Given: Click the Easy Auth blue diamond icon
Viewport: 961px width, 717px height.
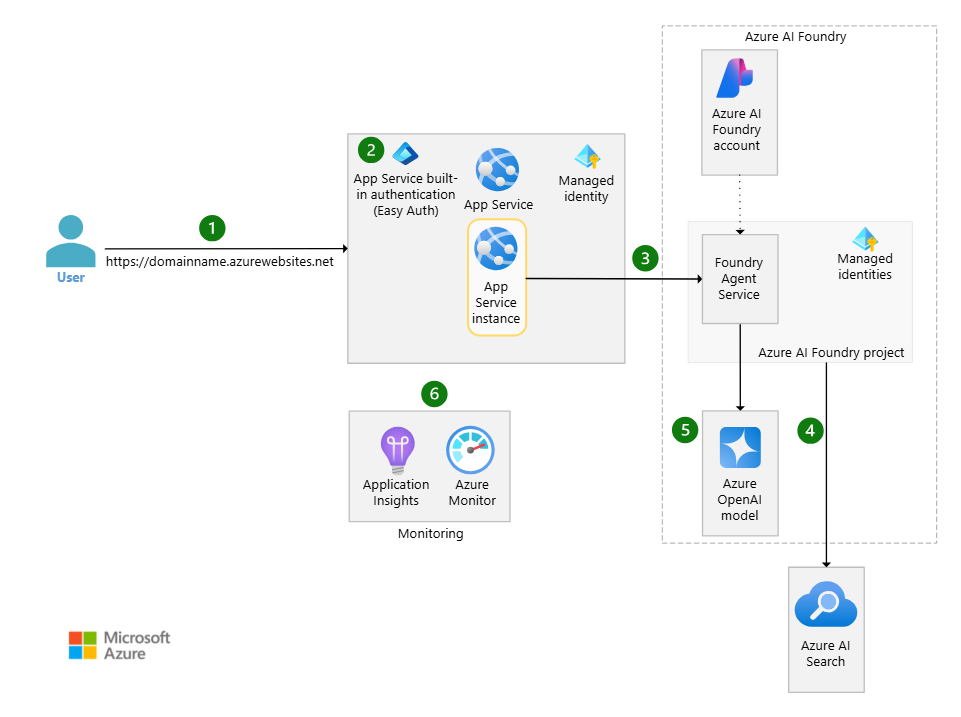Looking at the screenshot, I should [405, 153].
